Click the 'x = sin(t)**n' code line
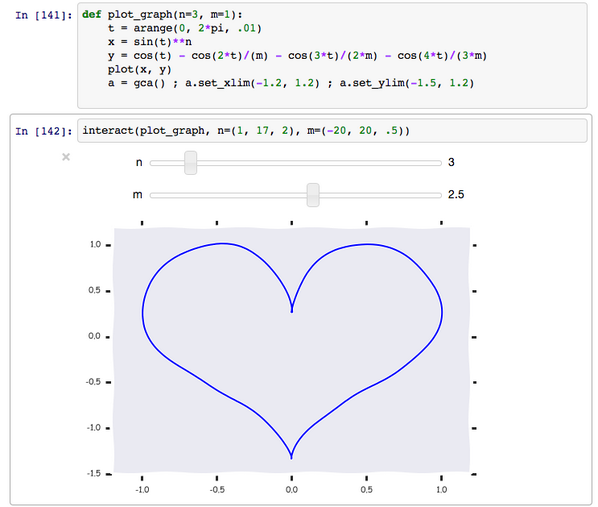The image size is (598, 507). 150,42
